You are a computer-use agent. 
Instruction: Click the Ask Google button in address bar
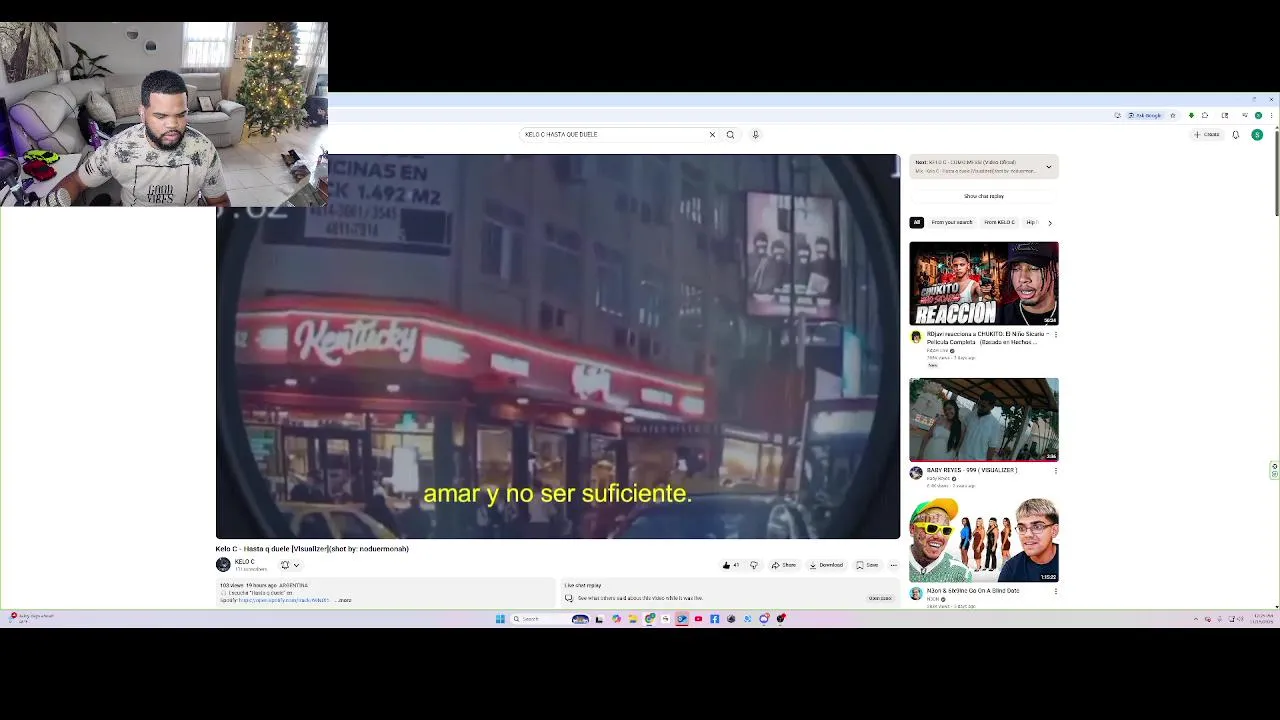(1145, 115)
